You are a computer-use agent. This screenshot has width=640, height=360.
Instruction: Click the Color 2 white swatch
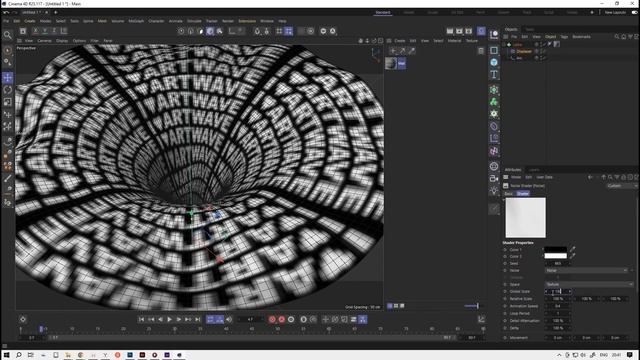tap(556, 256)
